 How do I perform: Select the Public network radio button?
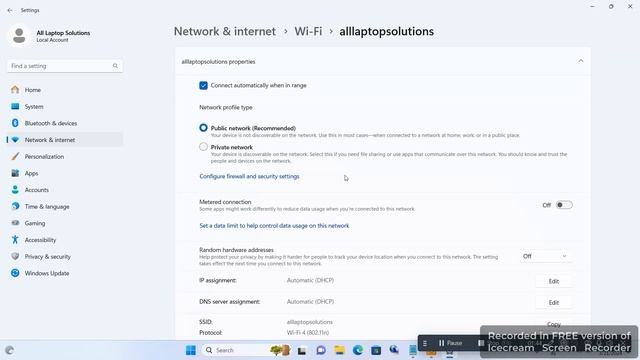pos(203,128)
